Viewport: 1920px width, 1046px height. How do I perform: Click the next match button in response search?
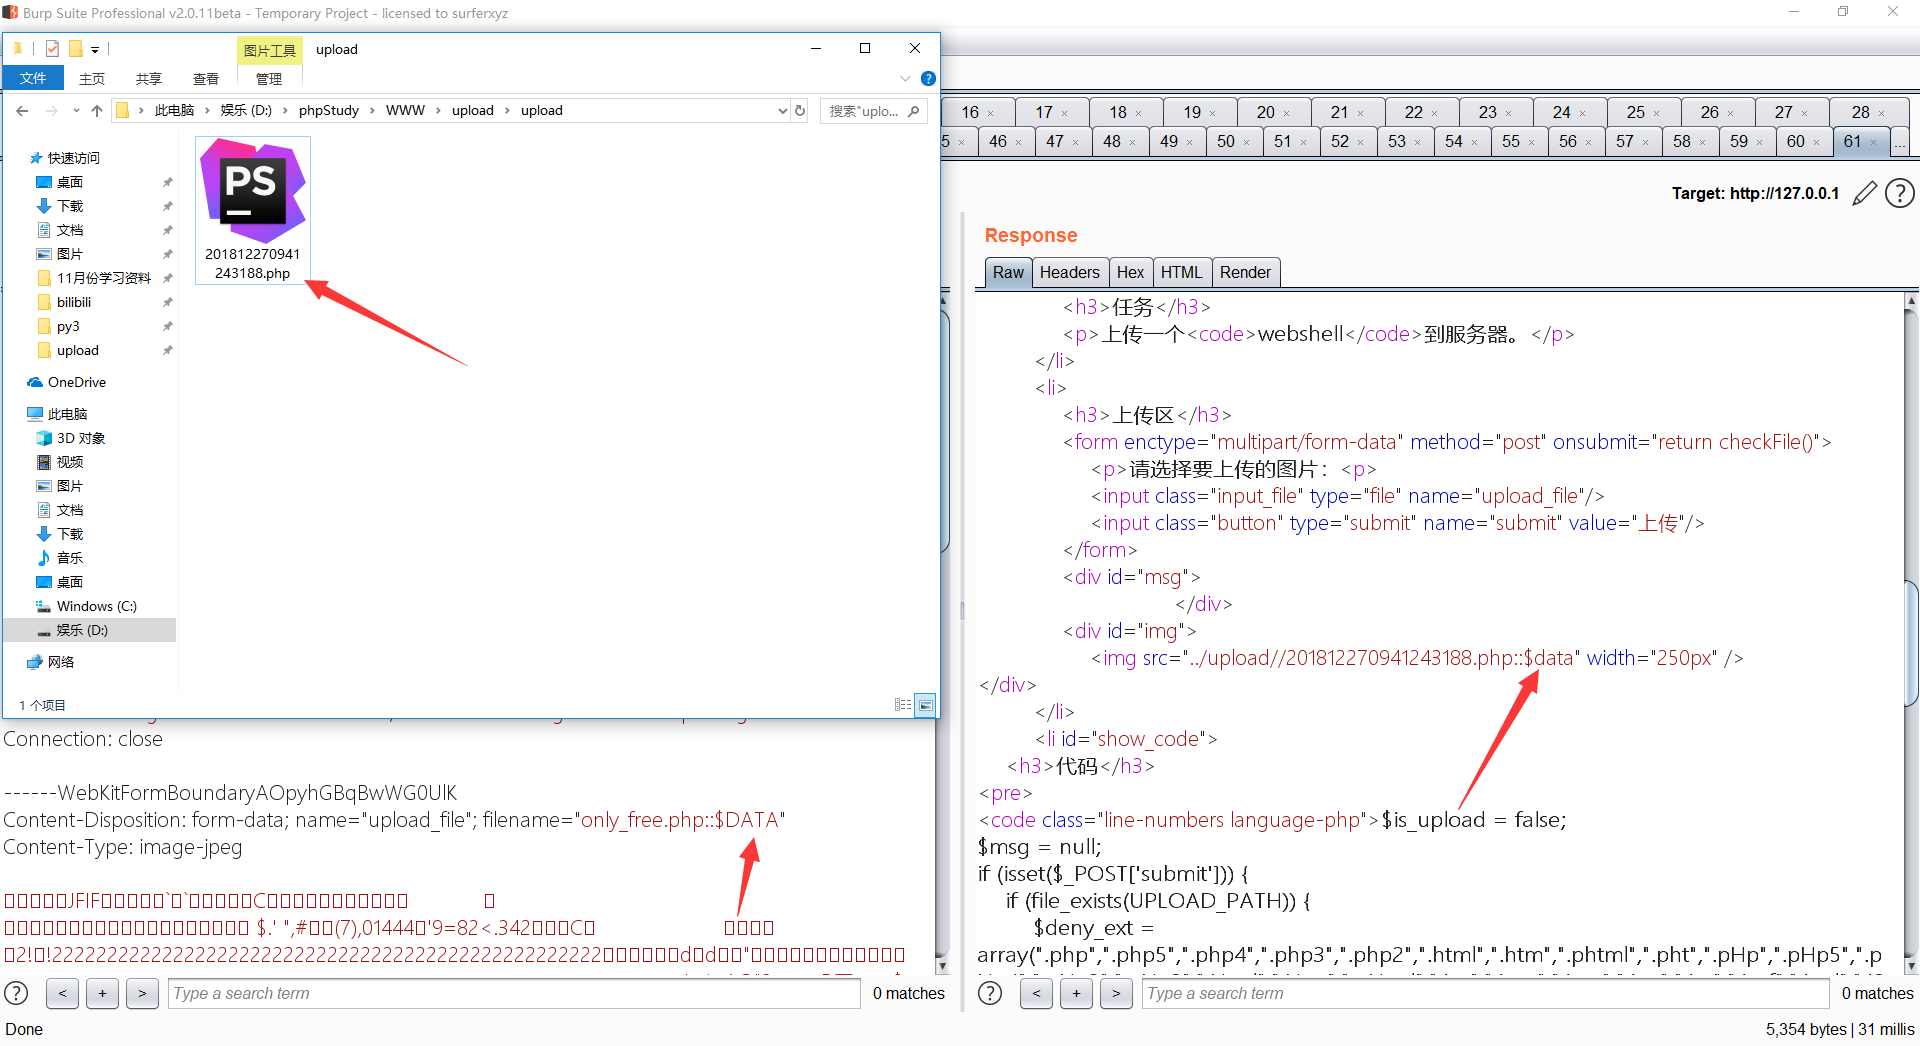pyautogui.click(x=1116, y=993)
